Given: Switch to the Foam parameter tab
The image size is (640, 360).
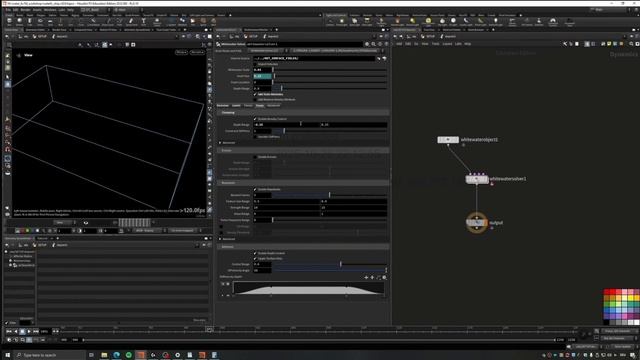Looking at the screenshot, I should tap(260, 106).
